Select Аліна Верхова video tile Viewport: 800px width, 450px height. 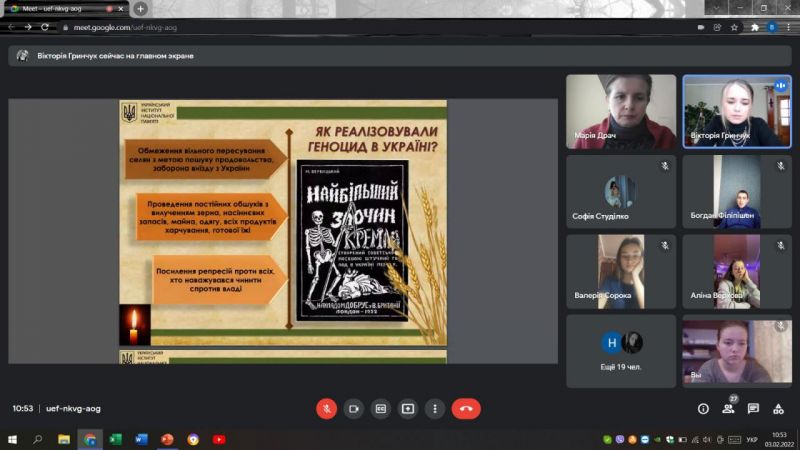click(x=737, y=271)
